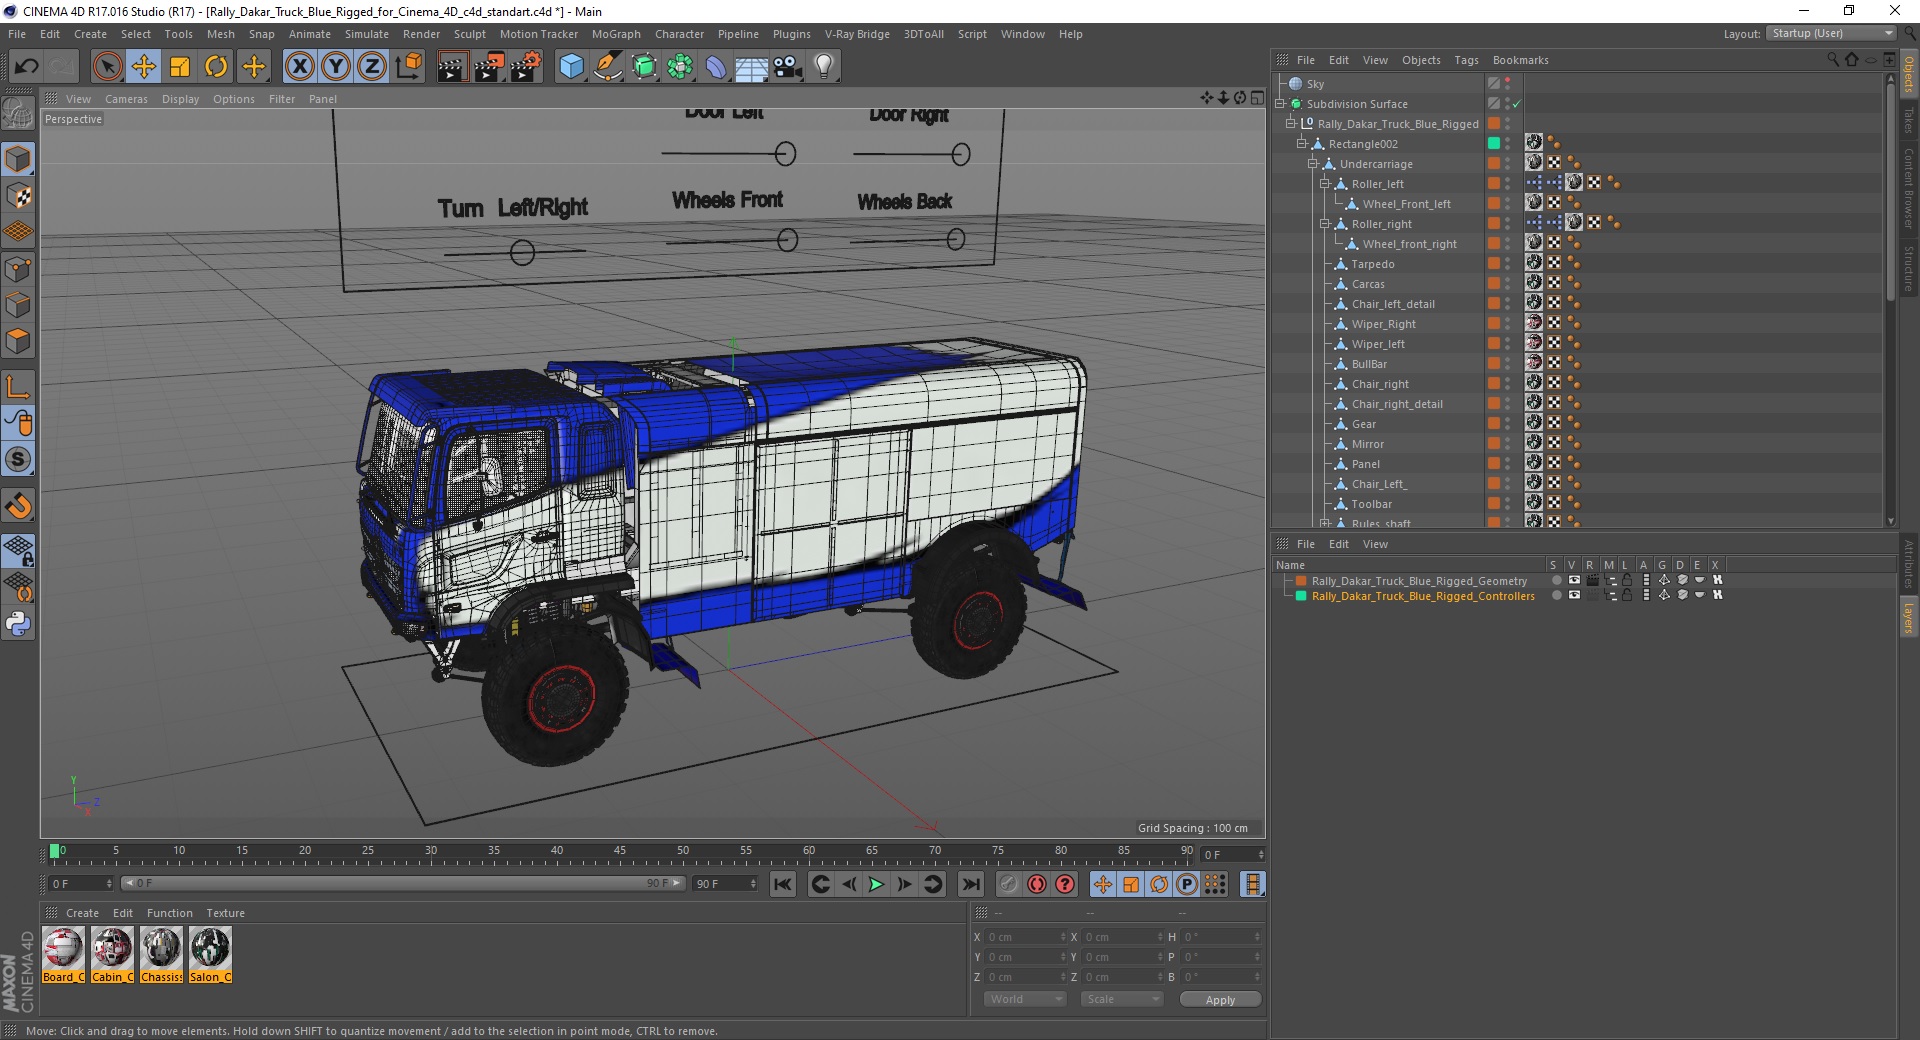Activate the Move tool
The image size is (1920, 1040).
[144, 67]
